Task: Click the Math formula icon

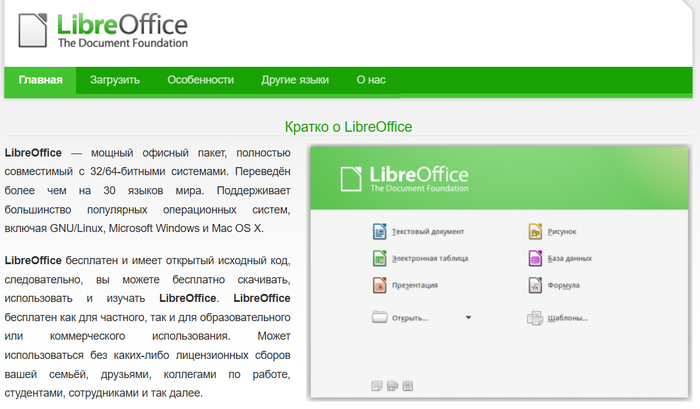Action: pyautogui.click(x=535, y=285)
